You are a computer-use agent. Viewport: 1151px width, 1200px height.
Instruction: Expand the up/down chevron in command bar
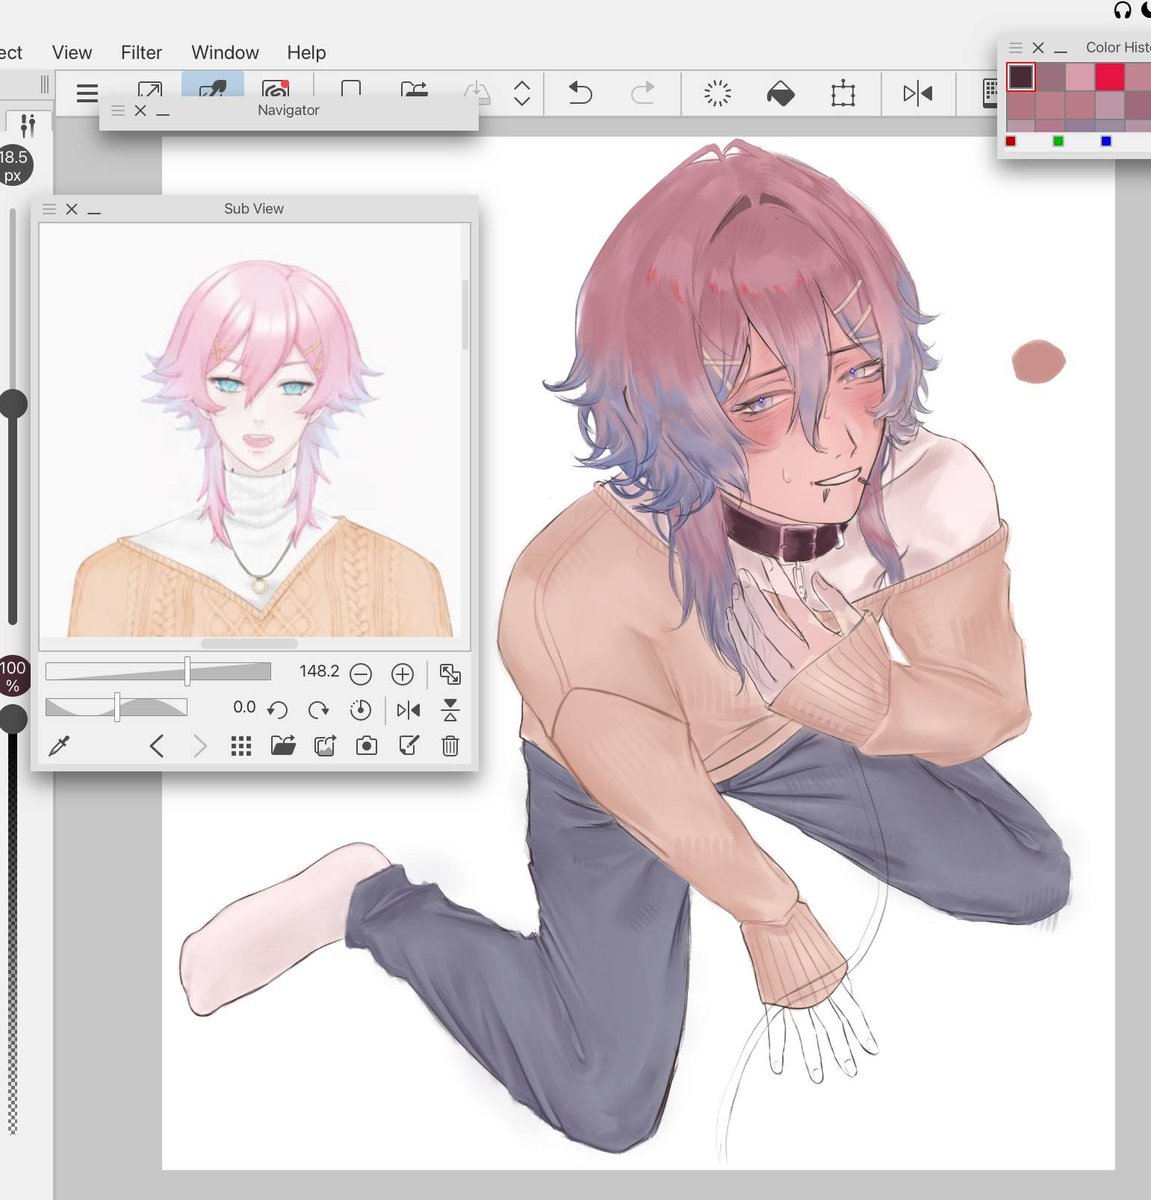[522, 94]
